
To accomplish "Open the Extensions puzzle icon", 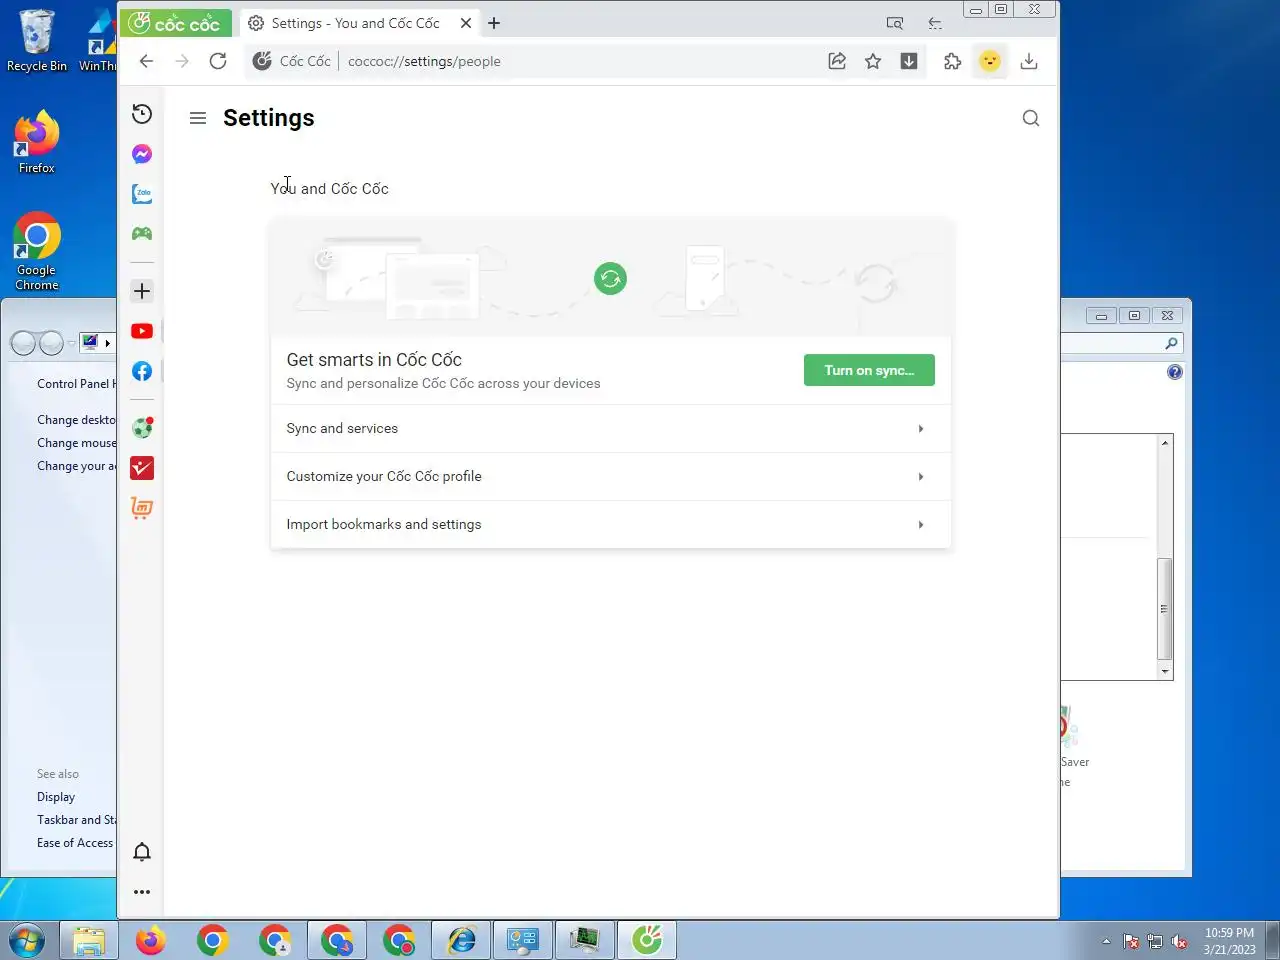I will point(952,61).
